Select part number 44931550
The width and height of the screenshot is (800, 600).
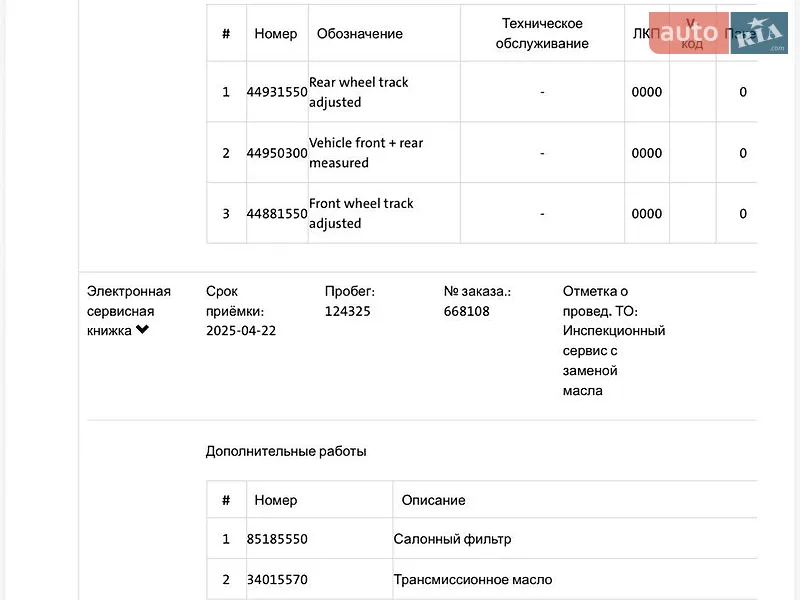click(x=277, y=92)
